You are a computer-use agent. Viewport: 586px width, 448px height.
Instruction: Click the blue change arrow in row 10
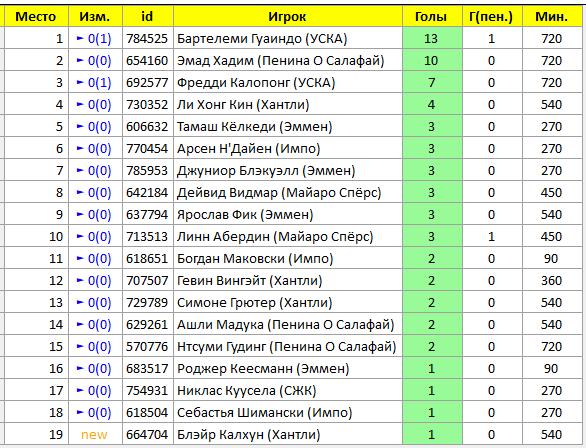[80, 237]
